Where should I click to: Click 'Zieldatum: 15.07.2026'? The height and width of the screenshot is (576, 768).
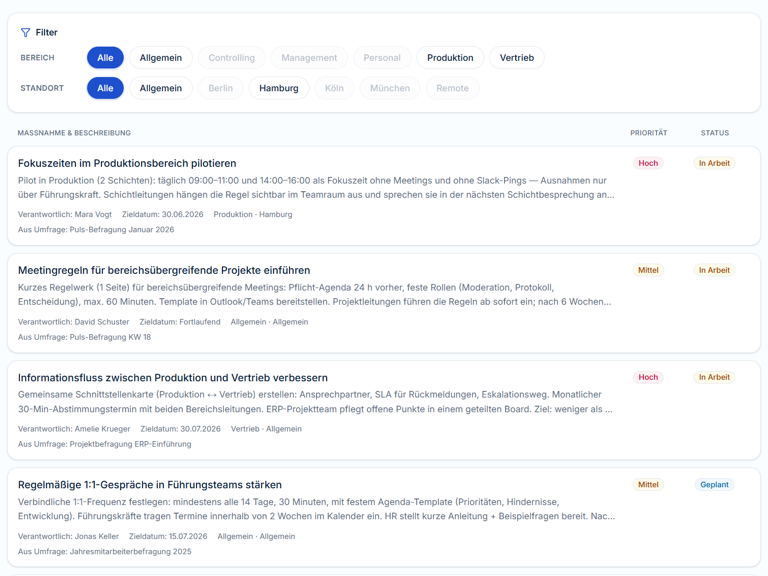[x=168, y=536]
